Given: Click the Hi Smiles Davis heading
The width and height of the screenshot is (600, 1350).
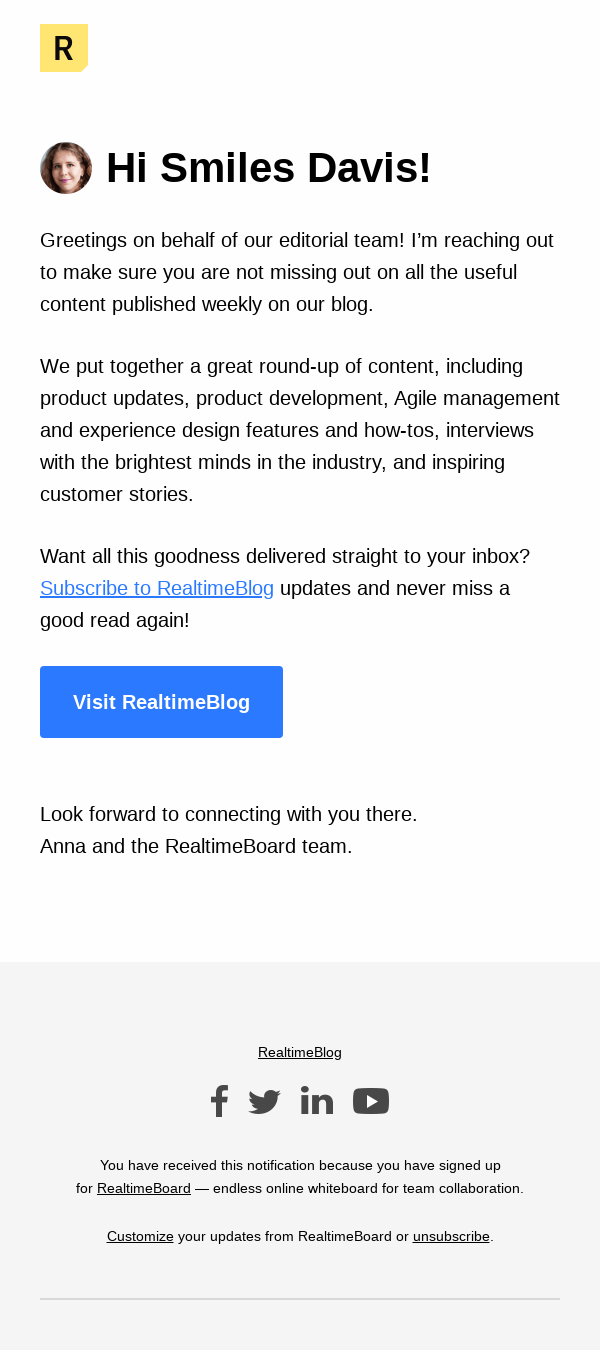Looking at the screenshot, I should tap(269, 168).
